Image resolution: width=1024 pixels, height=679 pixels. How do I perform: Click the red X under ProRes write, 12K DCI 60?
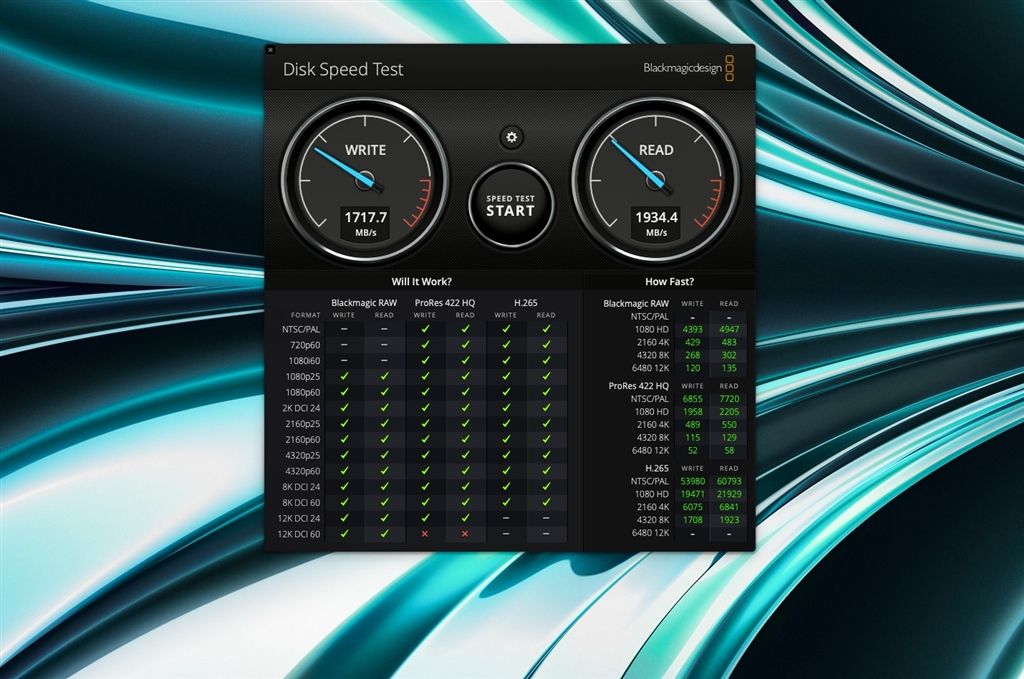pos(425,534)
